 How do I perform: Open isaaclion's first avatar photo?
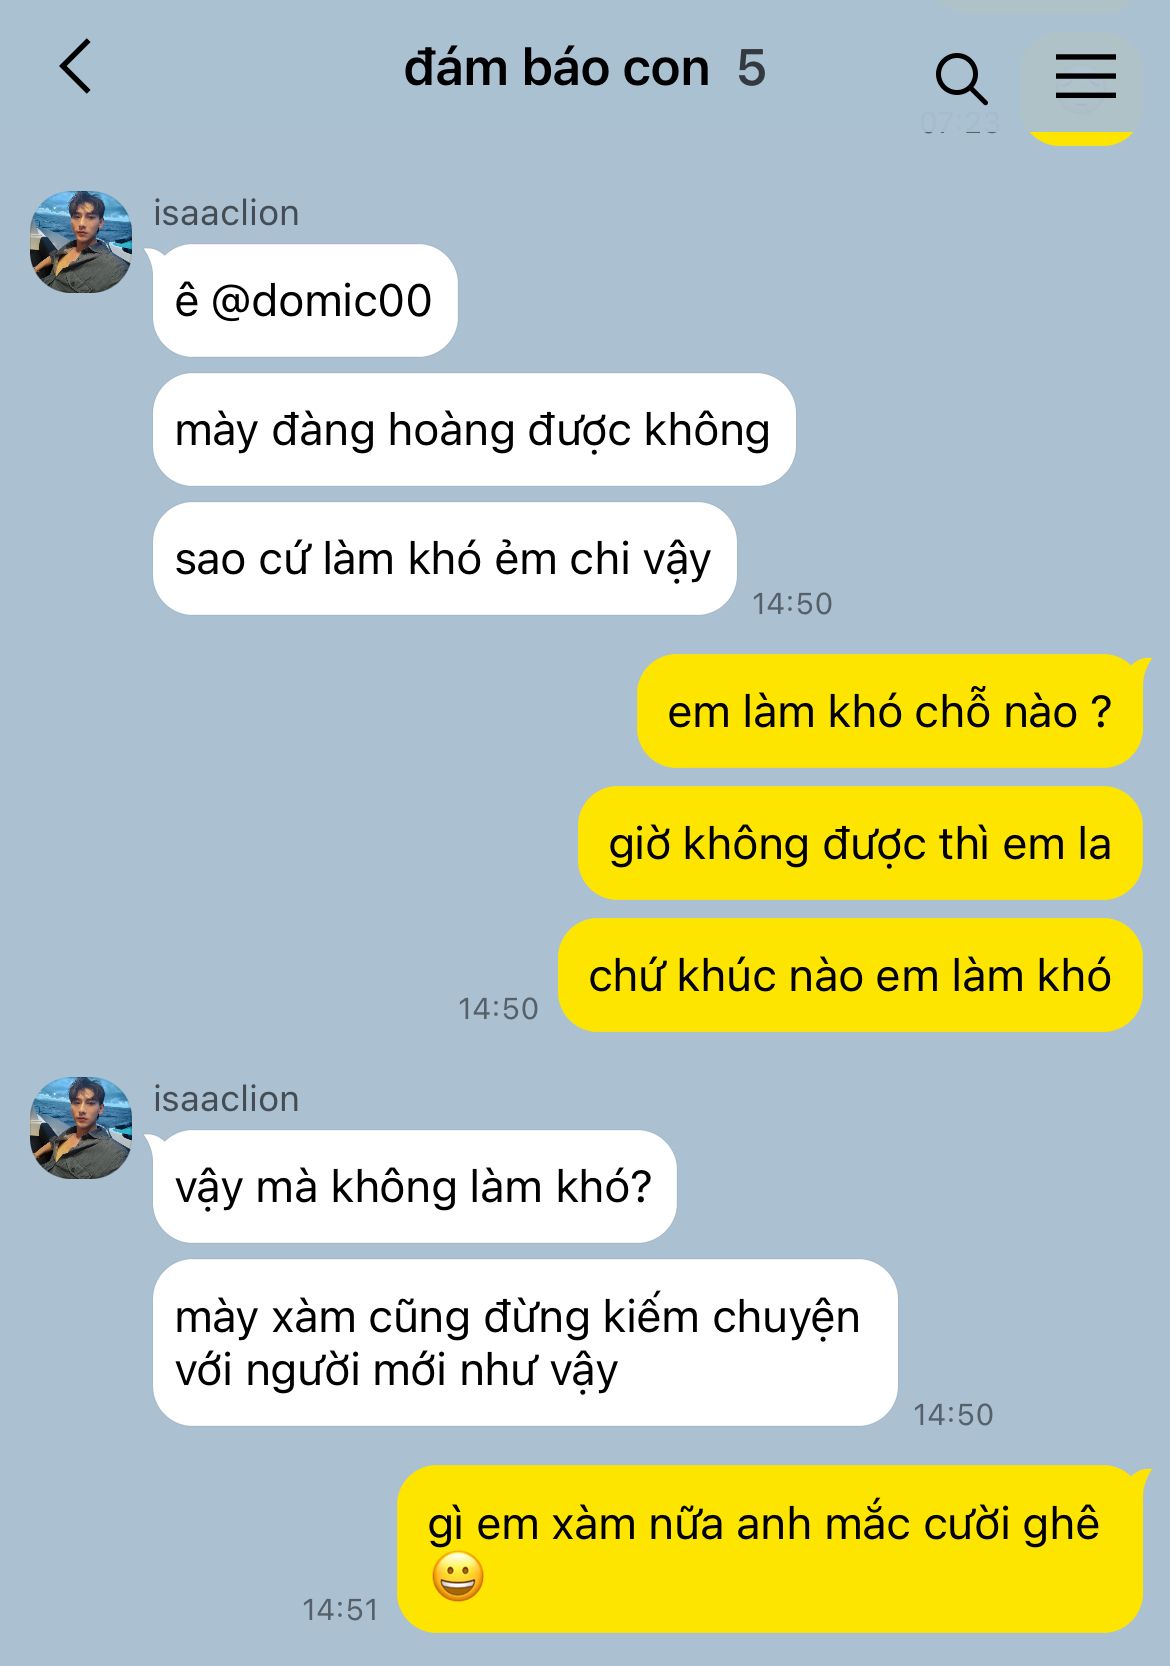point(81,242)
